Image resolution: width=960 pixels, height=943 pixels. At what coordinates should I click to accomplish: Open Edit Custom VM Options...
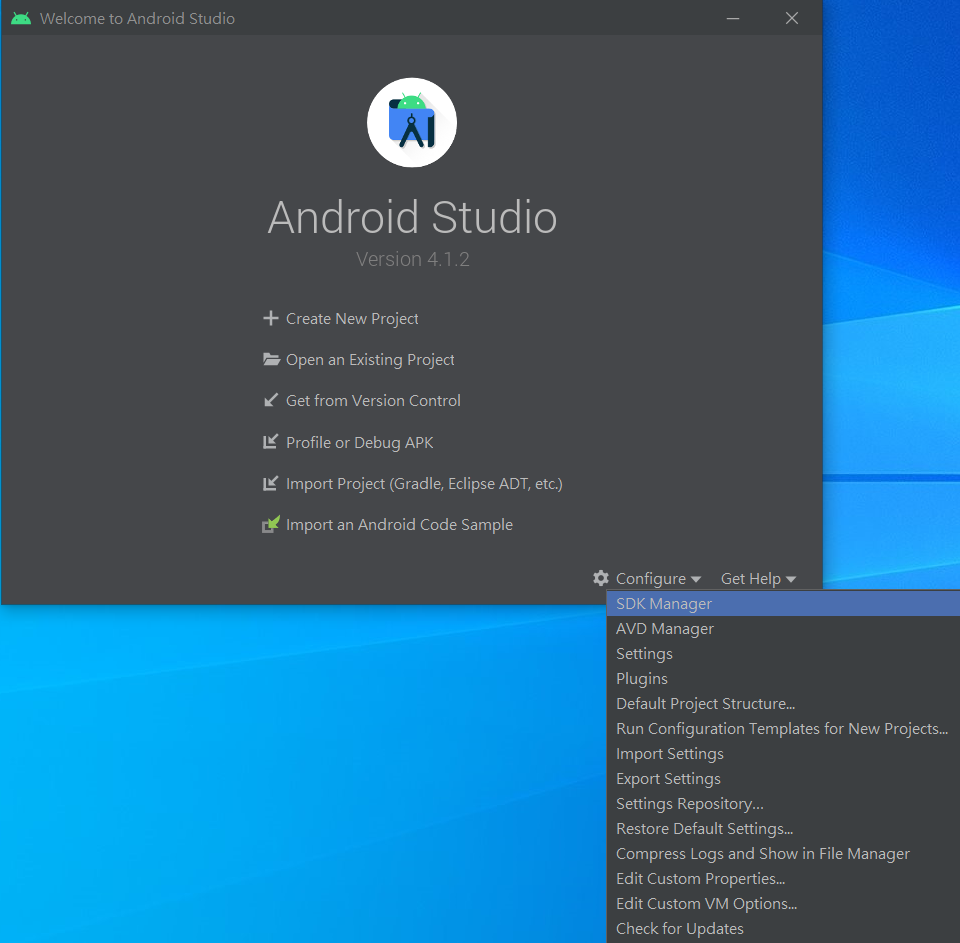pyautogui.click(x=783, y=904)
